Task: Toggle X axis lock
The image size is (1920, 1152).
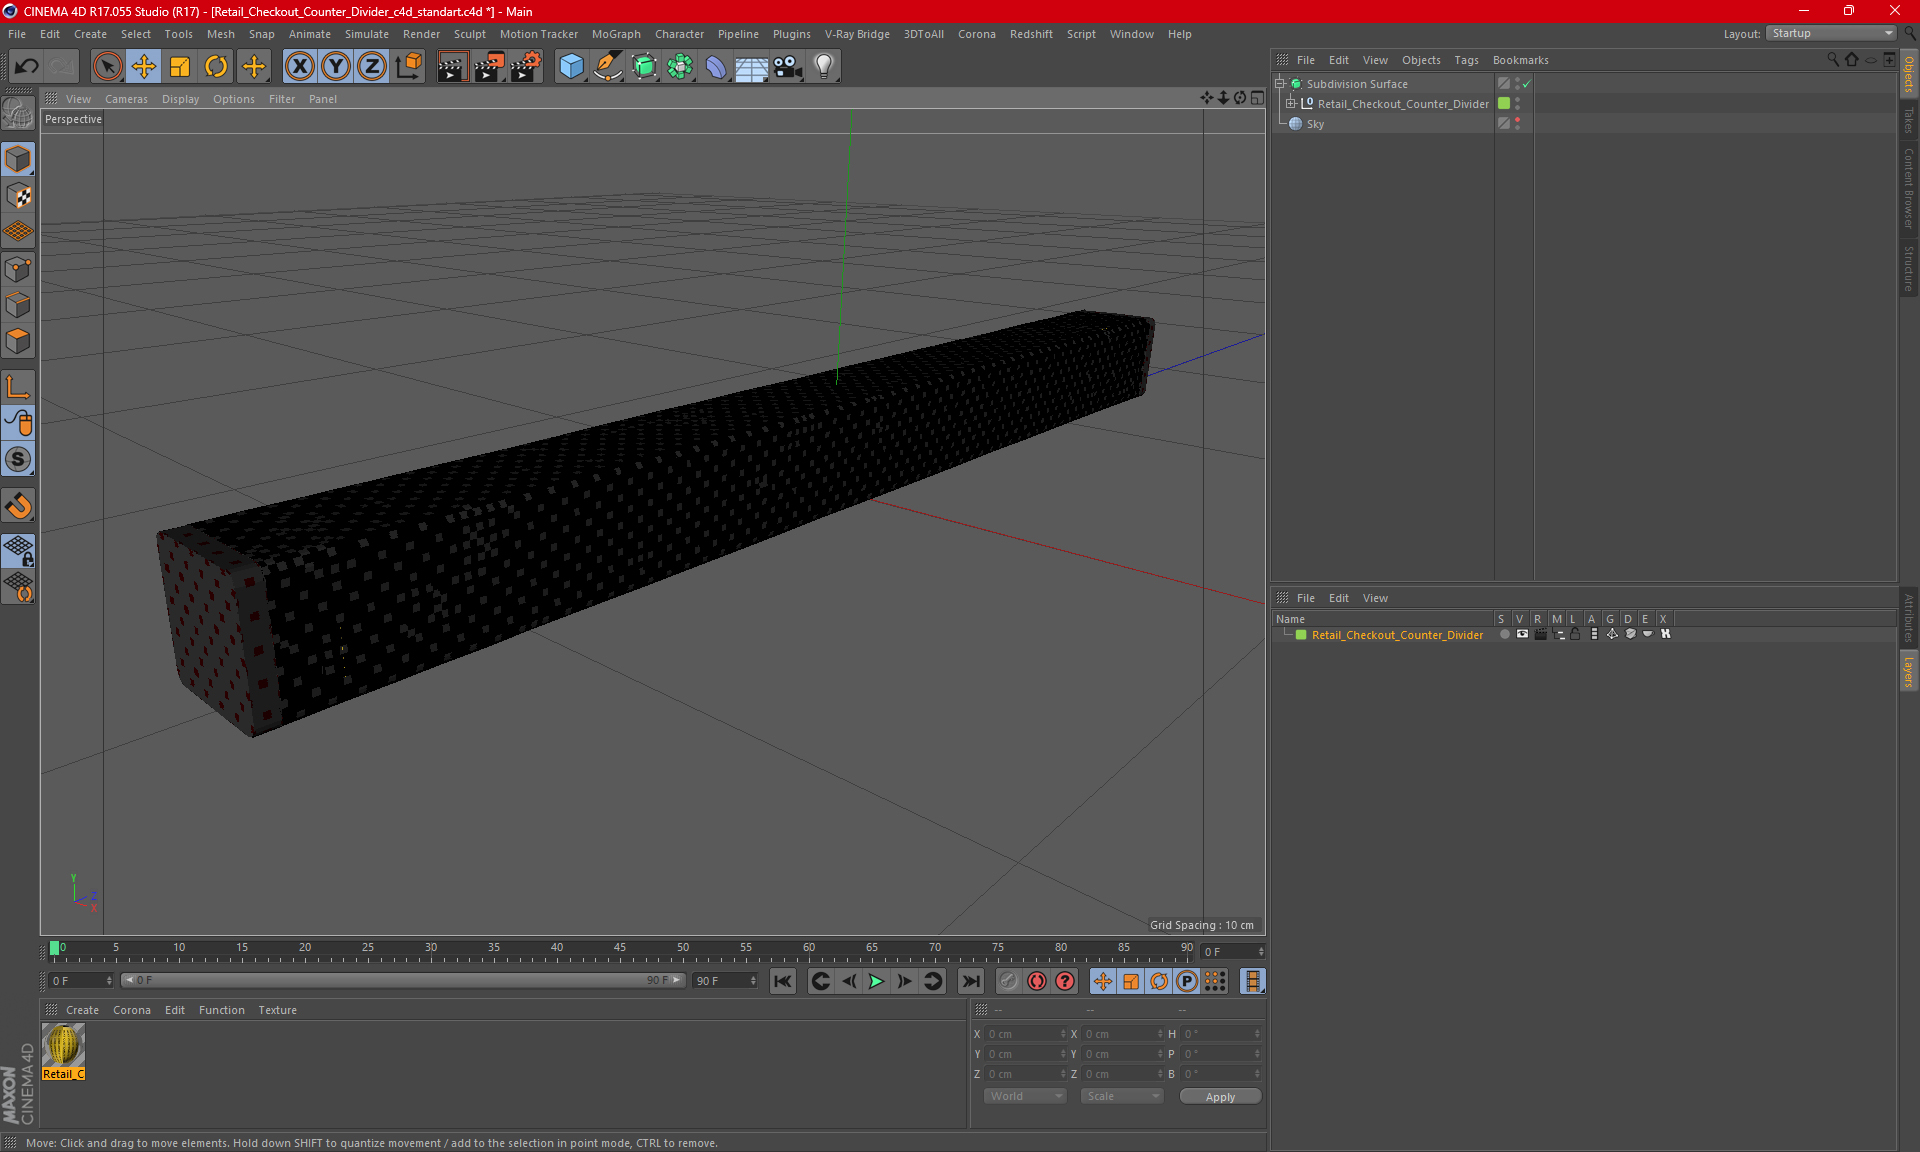Action: pyautogui.click(x=299, y=67)
